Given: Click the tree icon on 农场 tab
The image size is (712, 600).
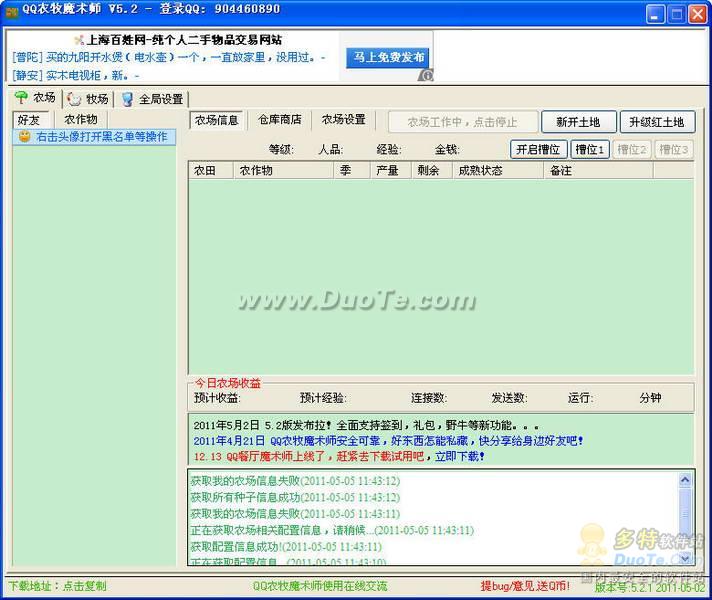Looking at the screenshot, I should pos(21,97).
